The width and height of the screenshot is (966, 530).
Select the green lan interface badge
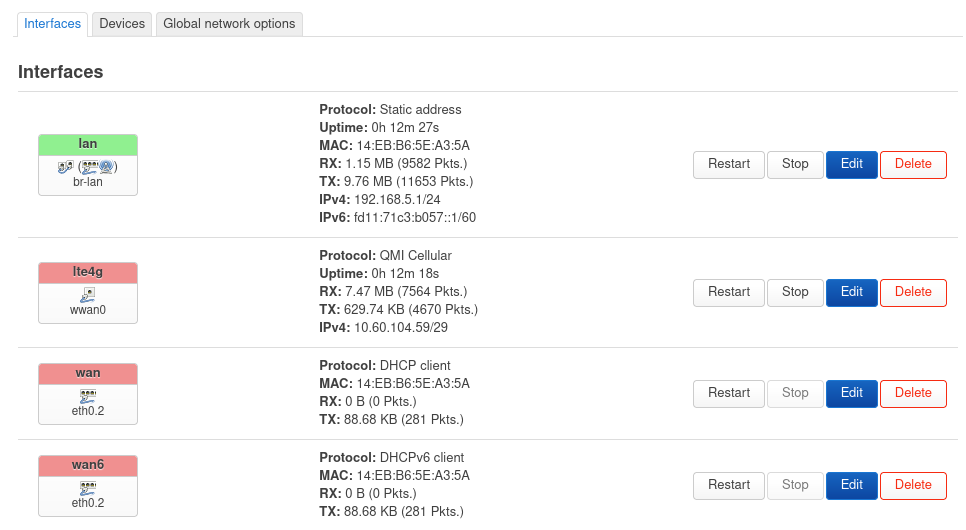tap(87, 144)
